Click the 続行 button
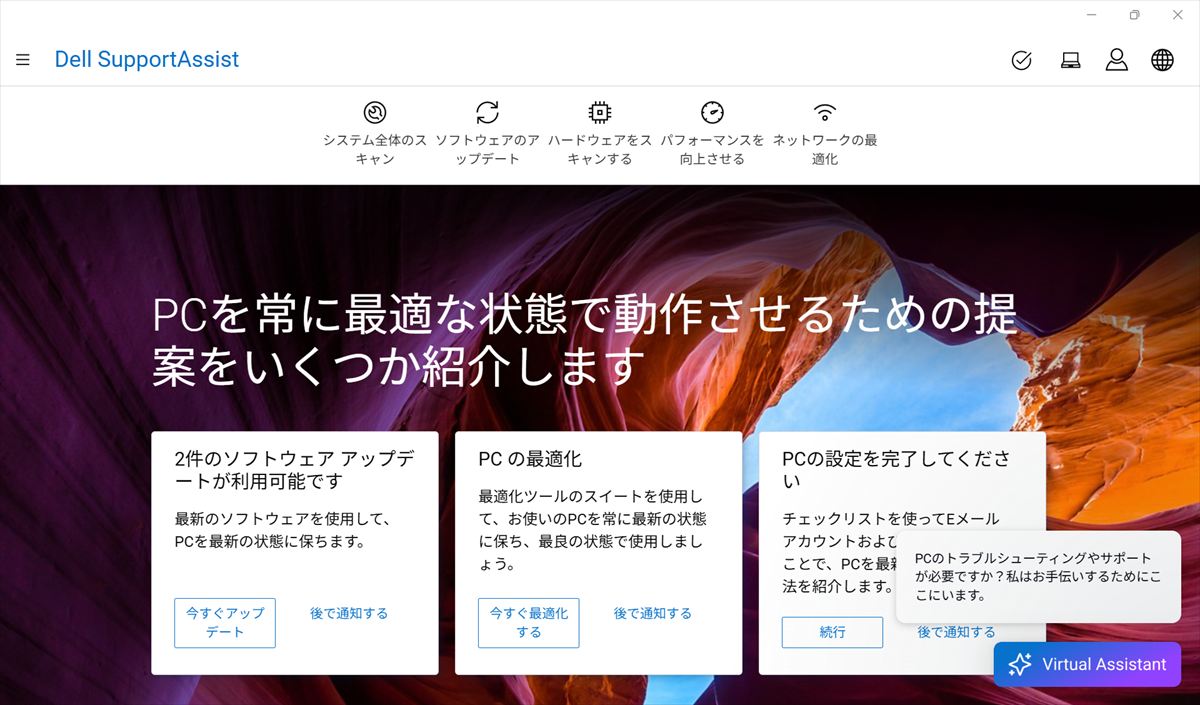Image resolution: width=1200 pixels, height=705 pixels. (x=832, y=632)
